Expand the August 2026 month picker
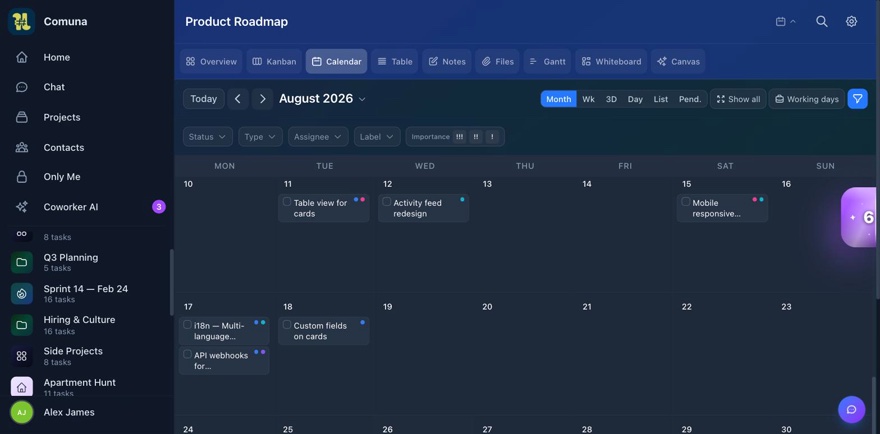Viewport: 880px width, 434px height. pyautogui.click(x=322, y=99)
